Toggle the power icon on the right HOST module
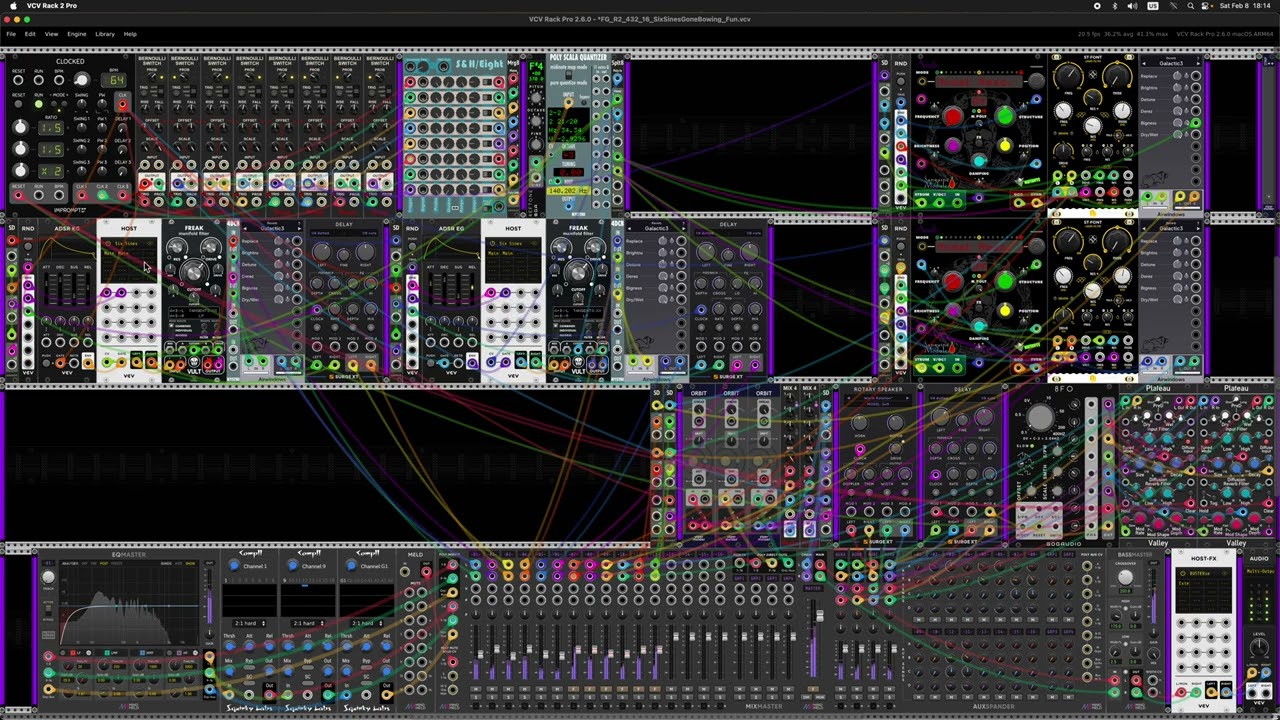This screenshot has width=1280, height=720. [x=493, y=244]
